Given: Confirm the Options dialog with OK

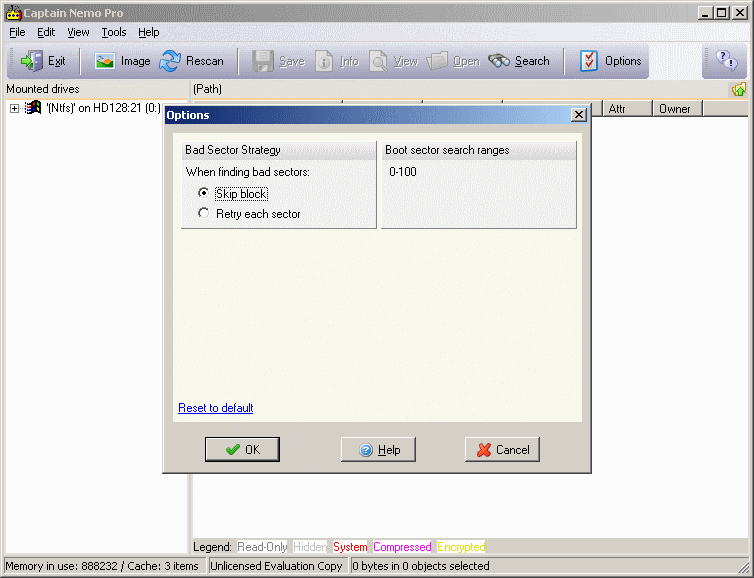Looking at the screenshot, I should (x=242, y=450).
